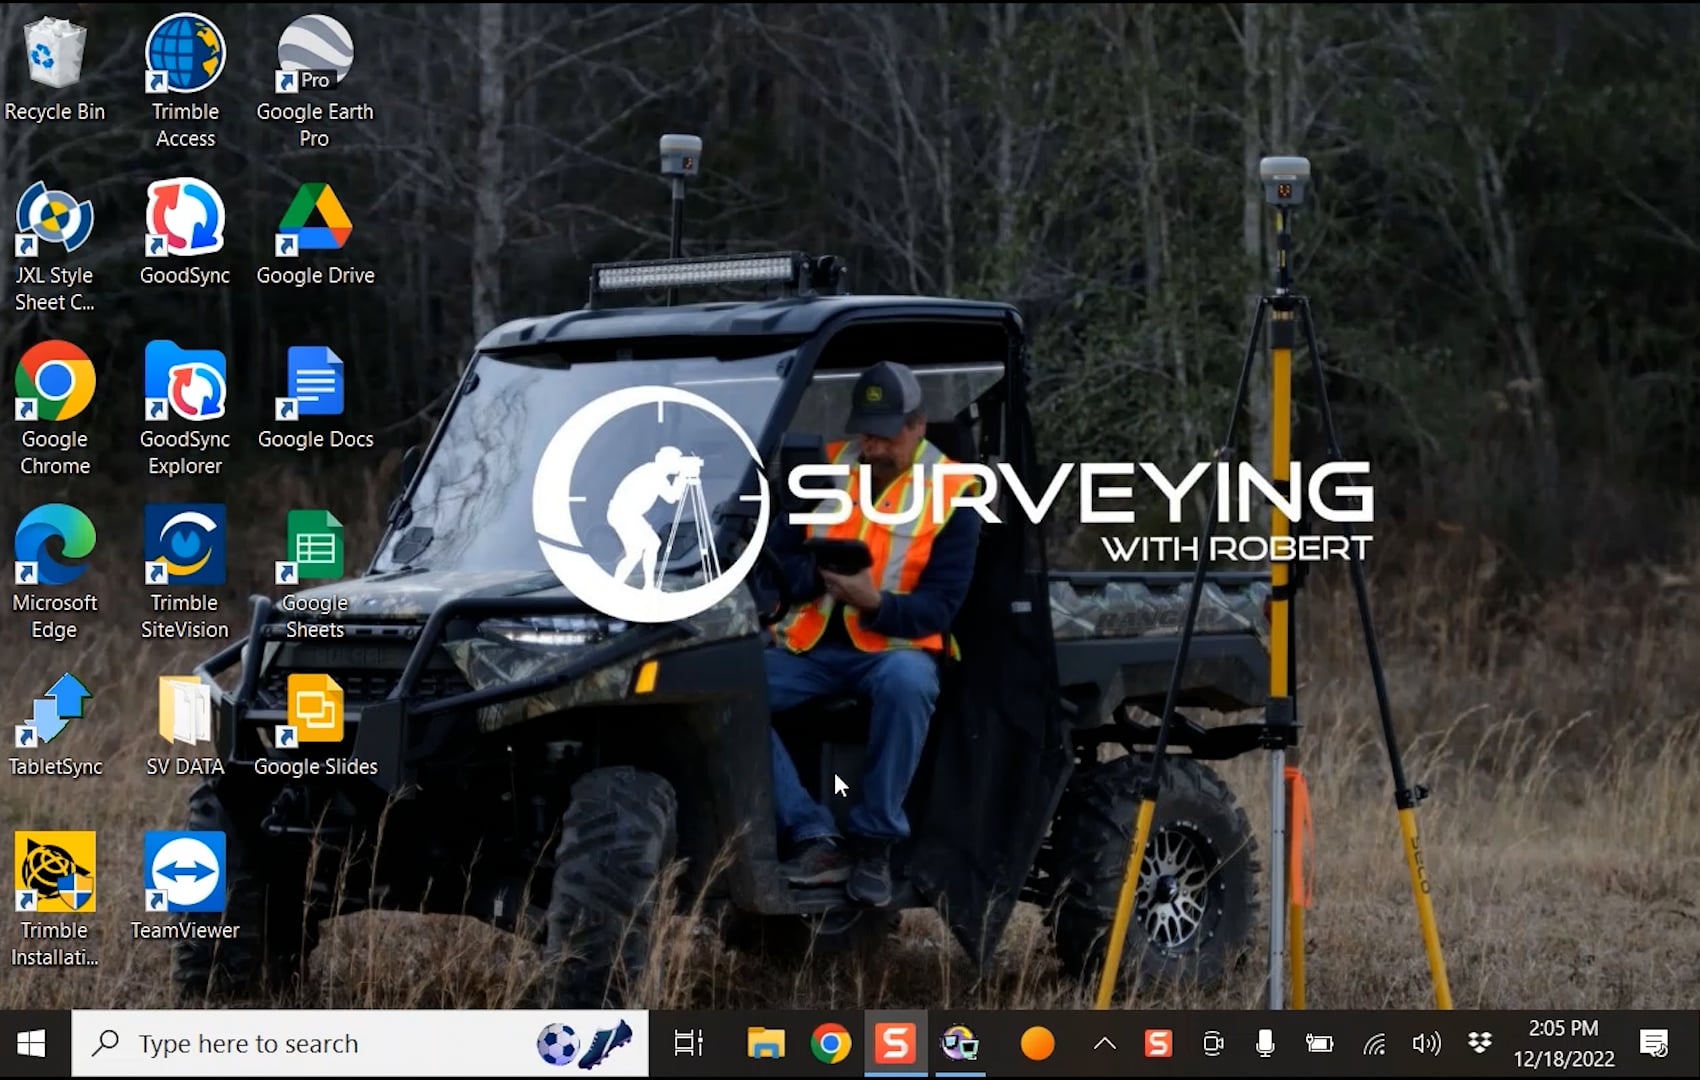
Task: Open Google Drive desktop shortcut
Action: pyautogui.click(x=315, y=233)
